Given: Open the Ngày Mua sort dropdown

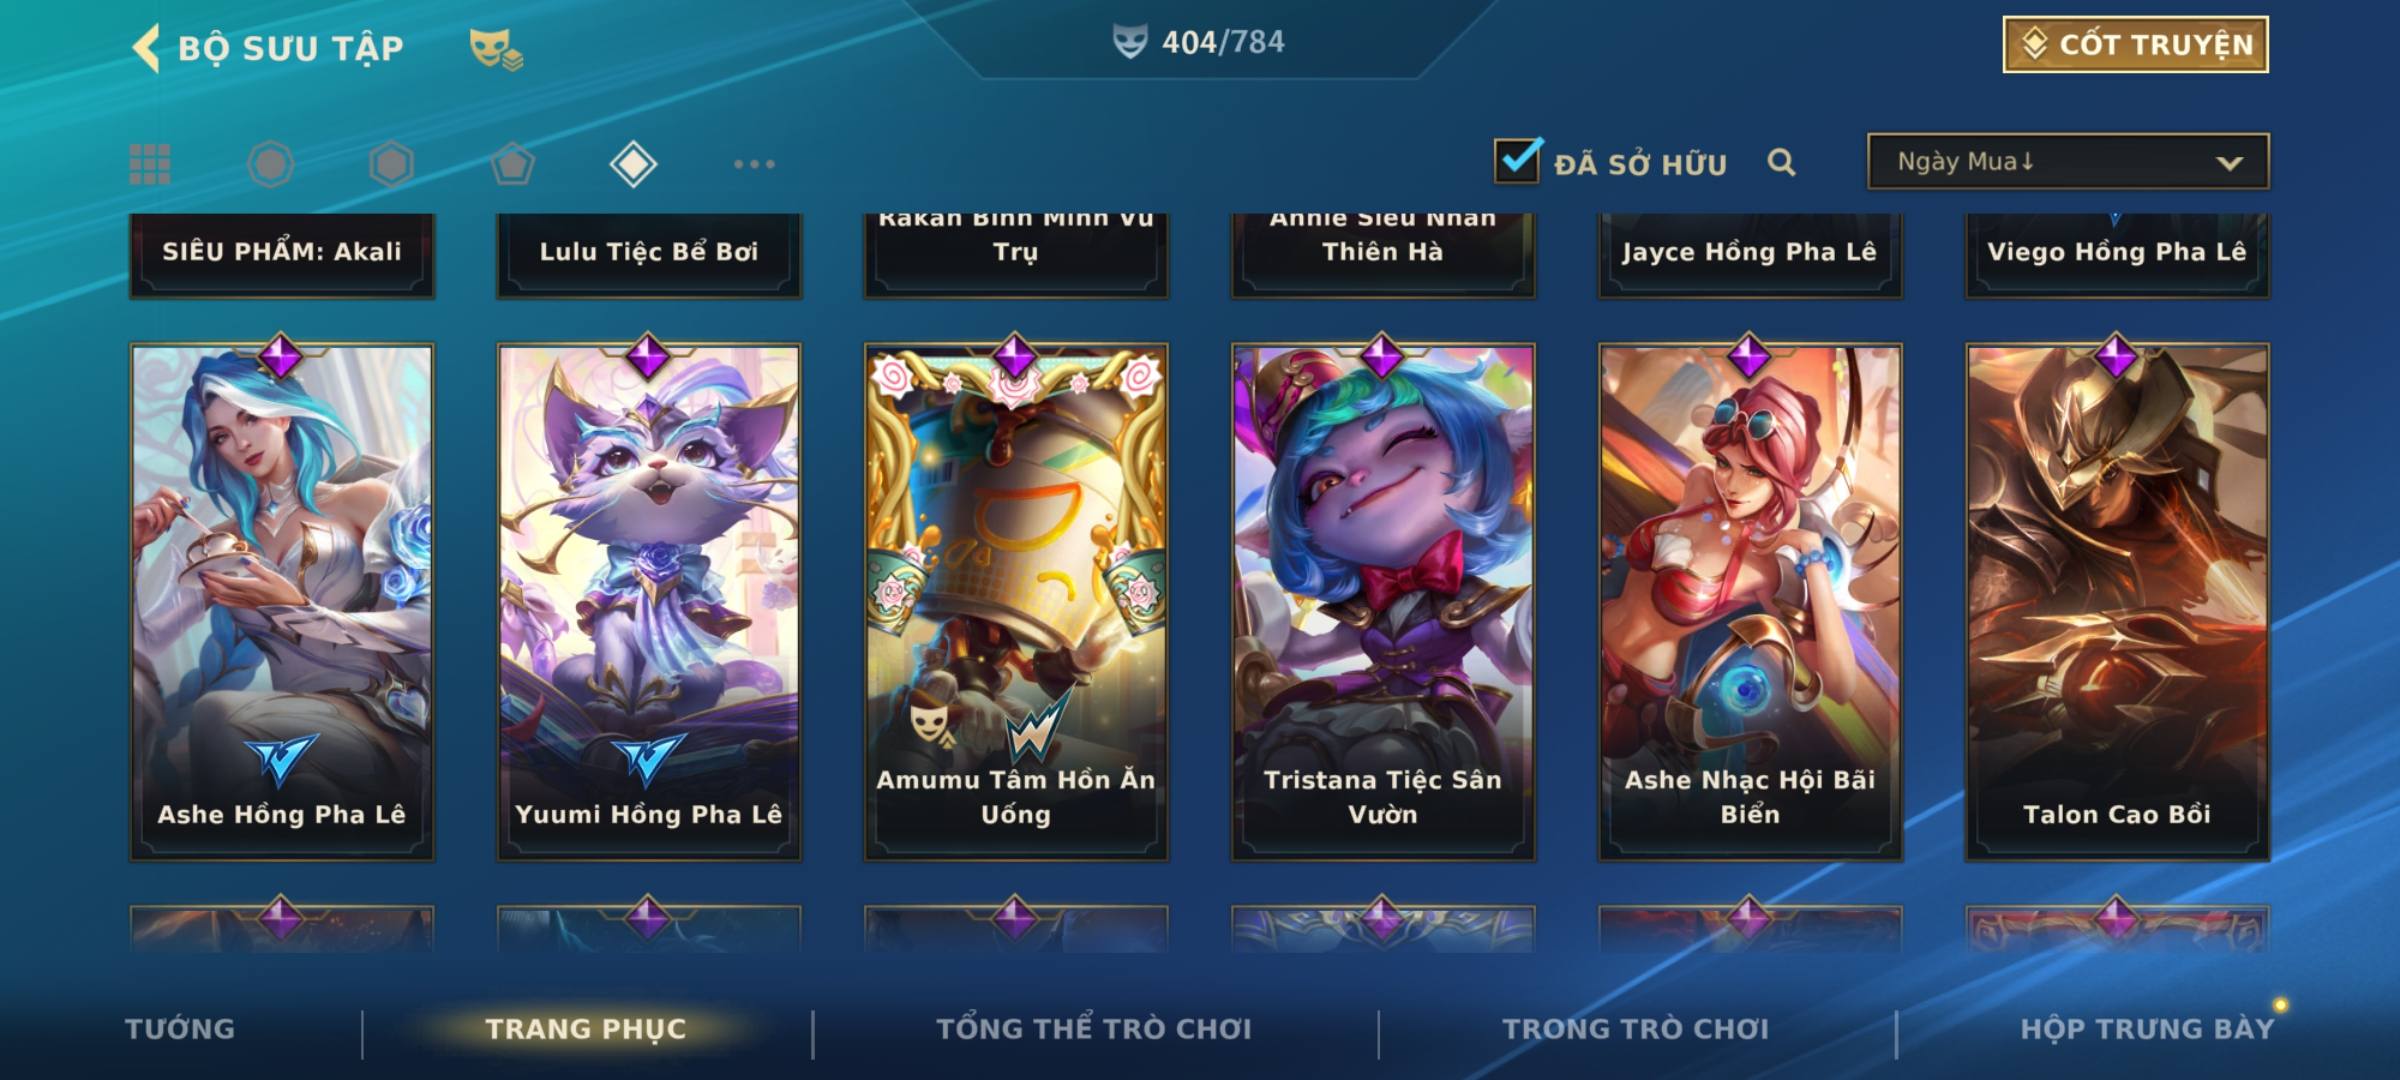Looking at the screenshot, I should (2068, 161).
